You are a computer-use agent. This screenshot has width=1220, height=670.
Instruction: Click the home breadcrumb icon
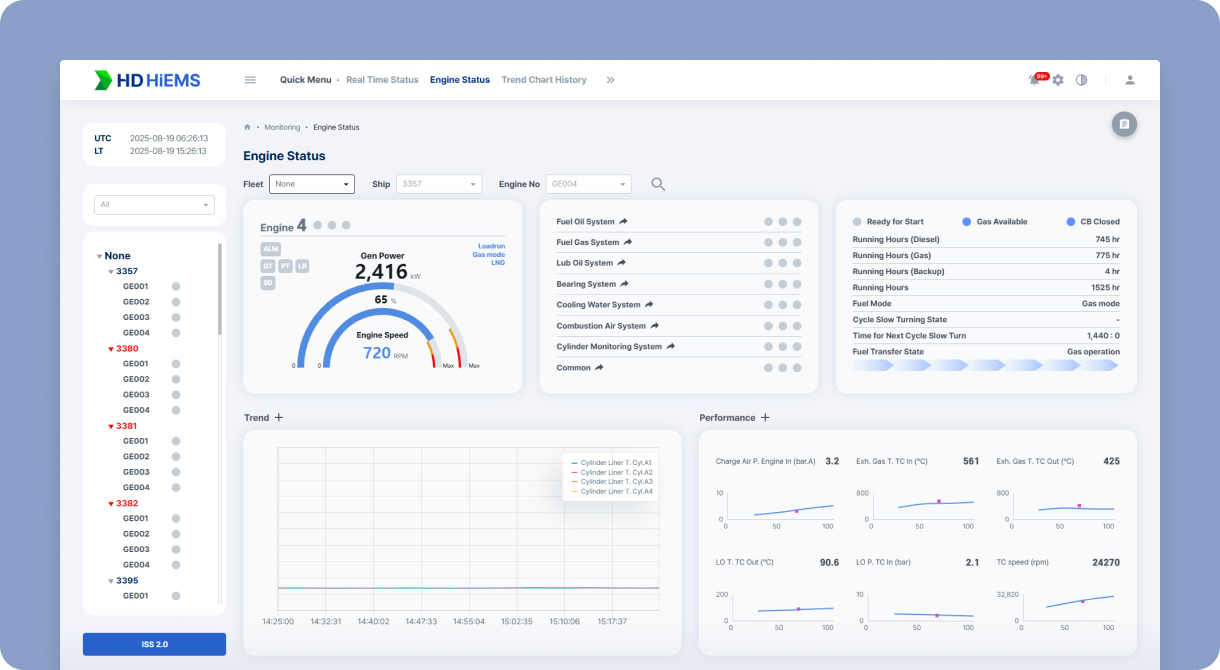247,127
